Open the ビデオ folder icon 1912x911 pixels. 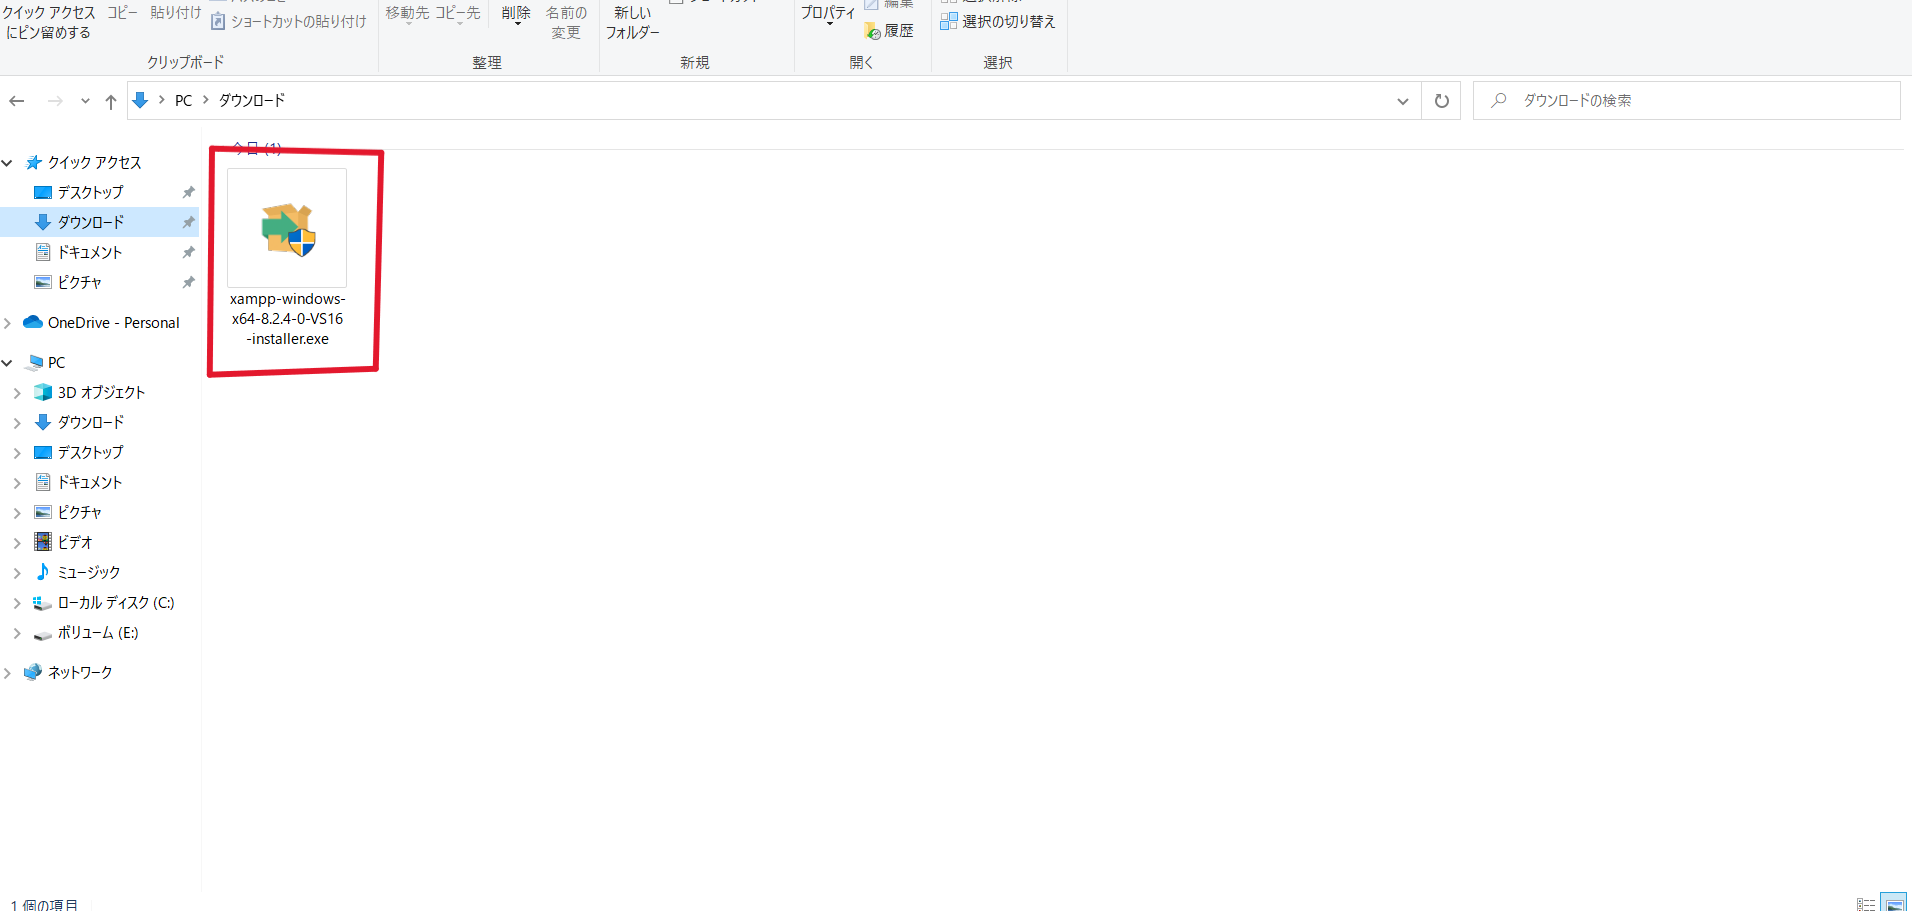coord(43,542)
